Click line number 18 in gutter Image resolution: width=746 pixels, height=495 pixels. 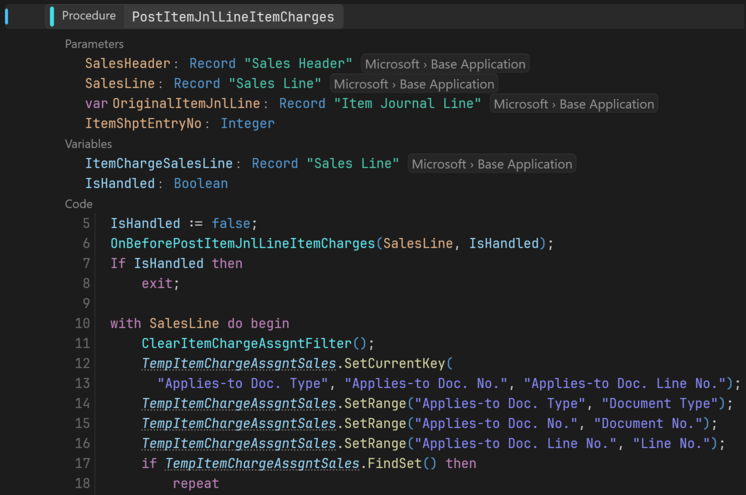click(82, 484)
